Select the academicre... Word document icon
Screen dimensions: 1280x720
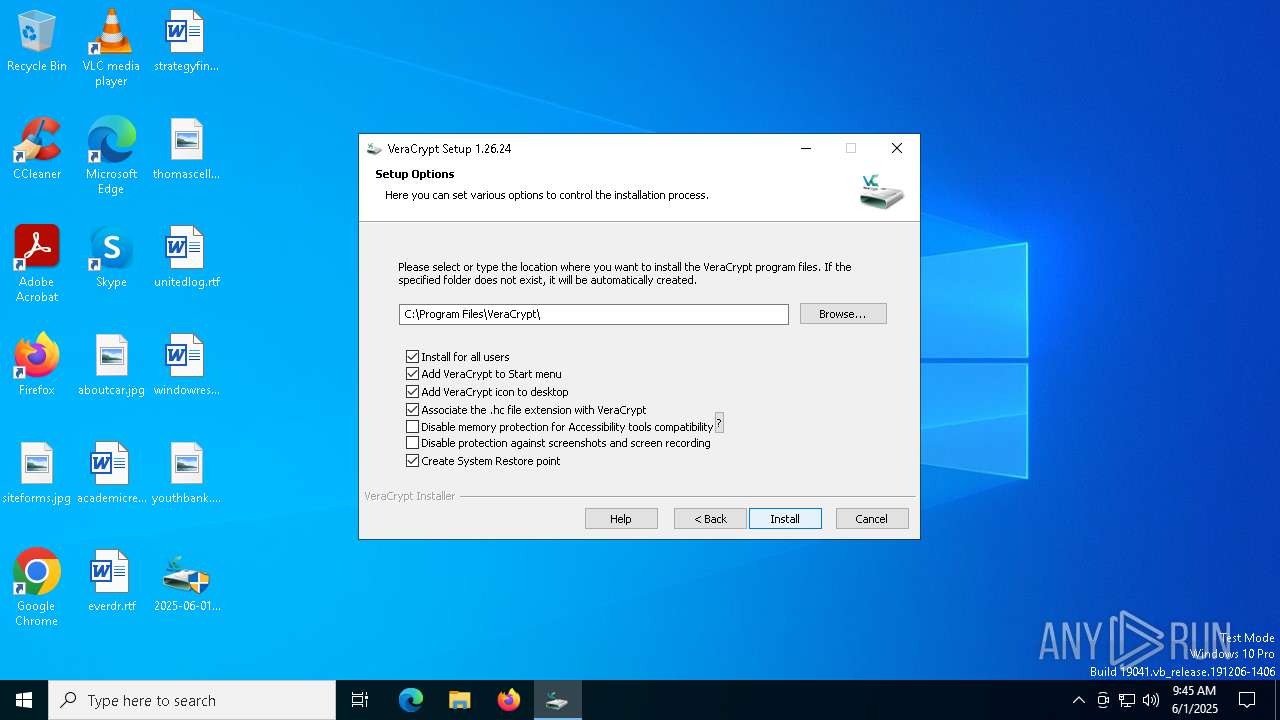[111, 473]
